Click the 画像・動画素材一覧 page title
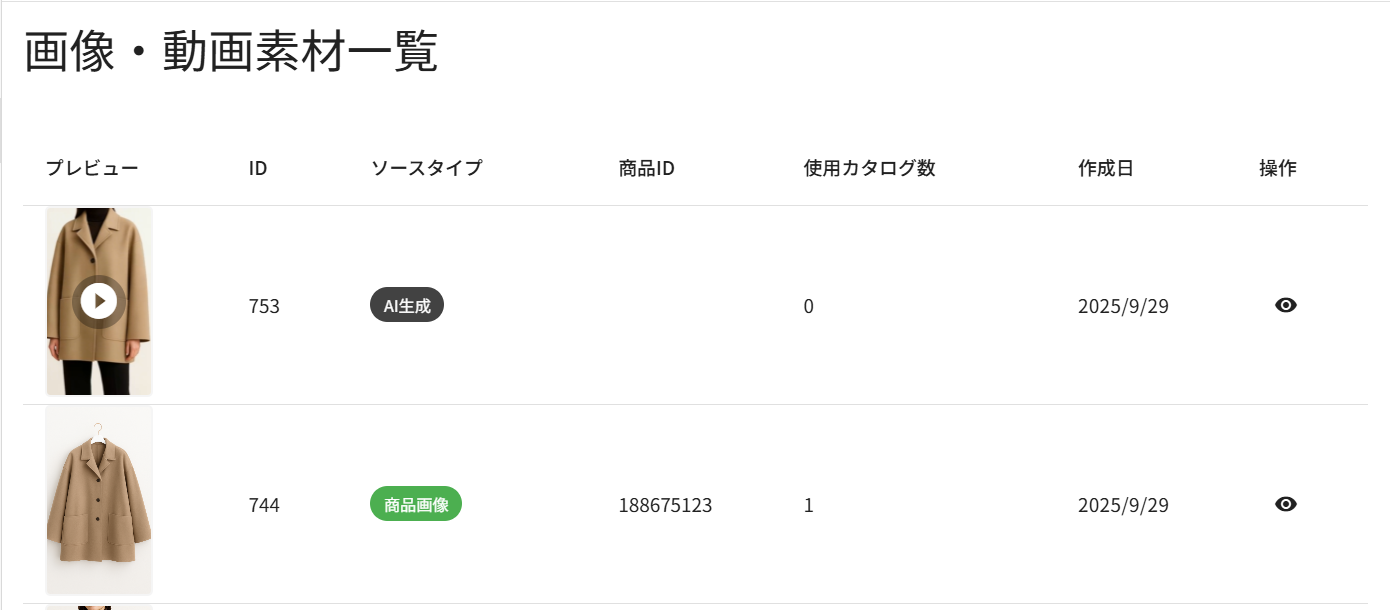 231,53
